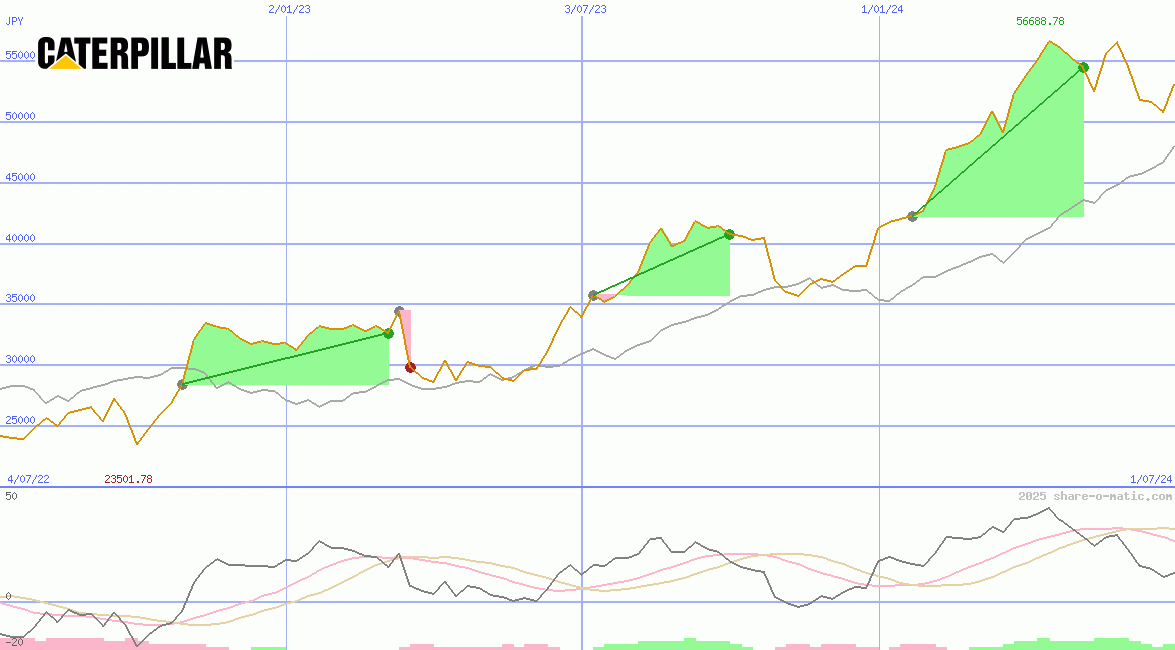This screenshot has width=1175, height=650.
Task: Click the 25000 price axis label
Action: [20, 421]
